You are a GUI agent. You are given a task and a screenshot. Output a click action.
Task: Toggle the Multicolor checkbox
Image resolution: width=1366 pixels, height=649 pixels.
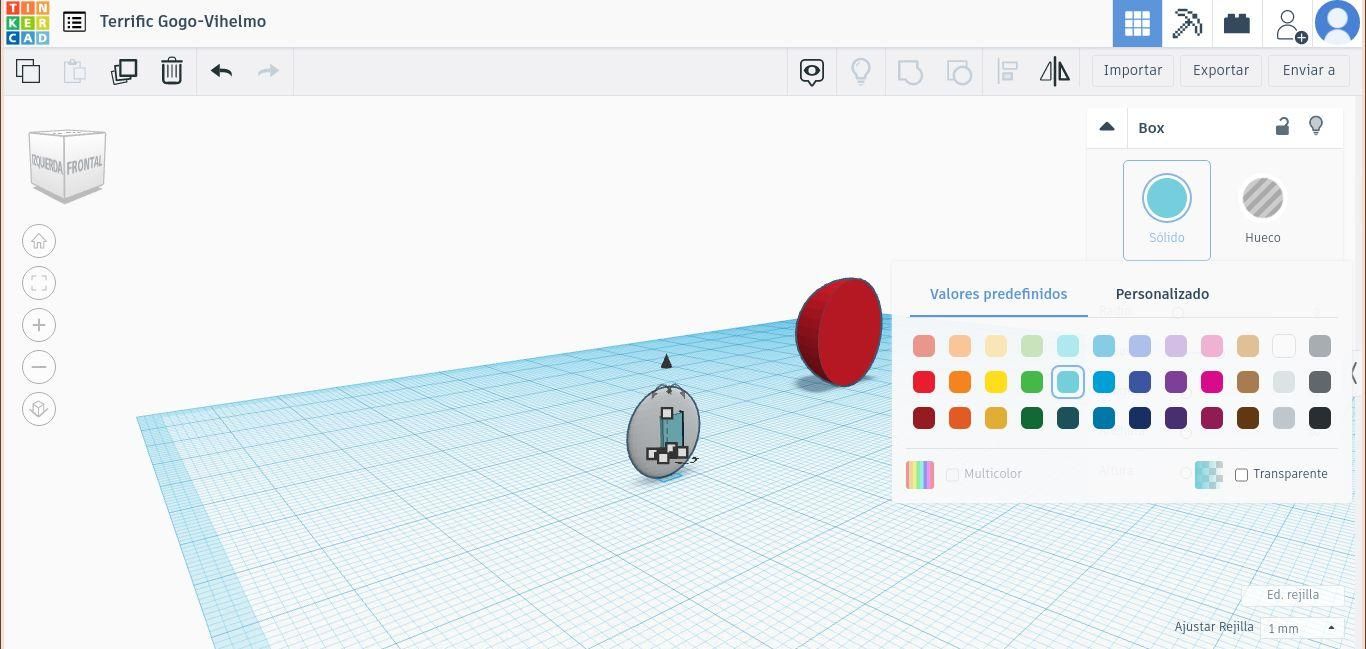click(952, 475)
